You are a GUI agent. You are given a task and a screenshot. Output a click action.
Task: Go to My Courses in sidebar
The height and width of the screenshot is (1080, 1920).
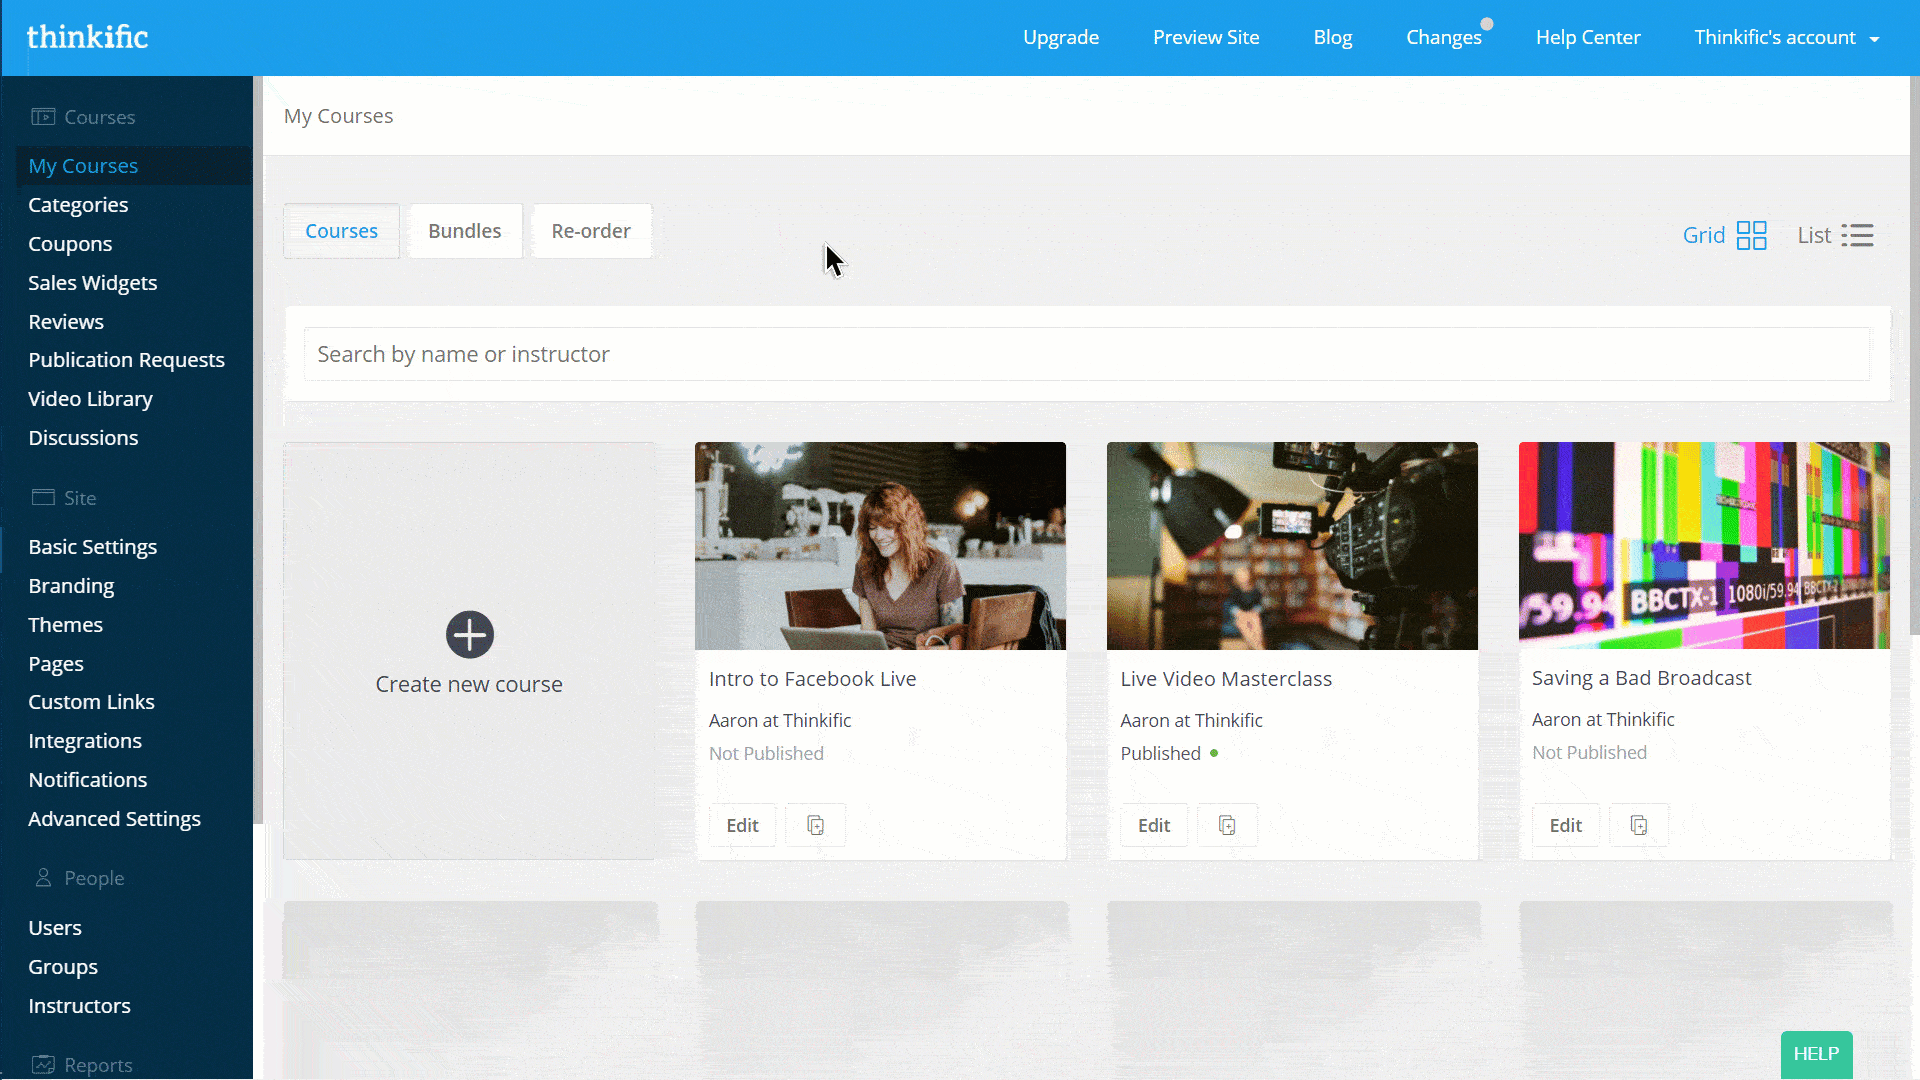point(83,166)
